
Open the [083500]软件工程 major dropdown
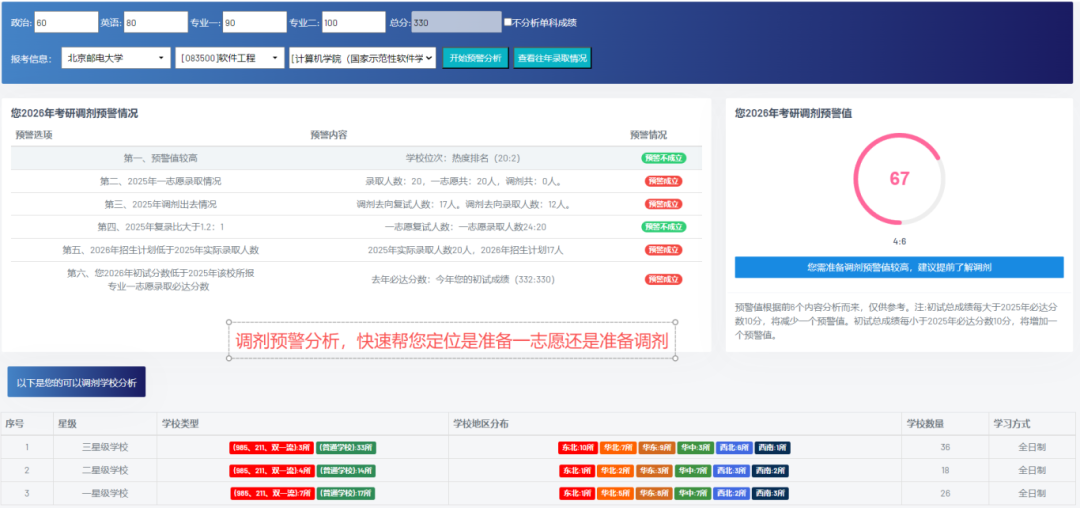pos(230,58)
